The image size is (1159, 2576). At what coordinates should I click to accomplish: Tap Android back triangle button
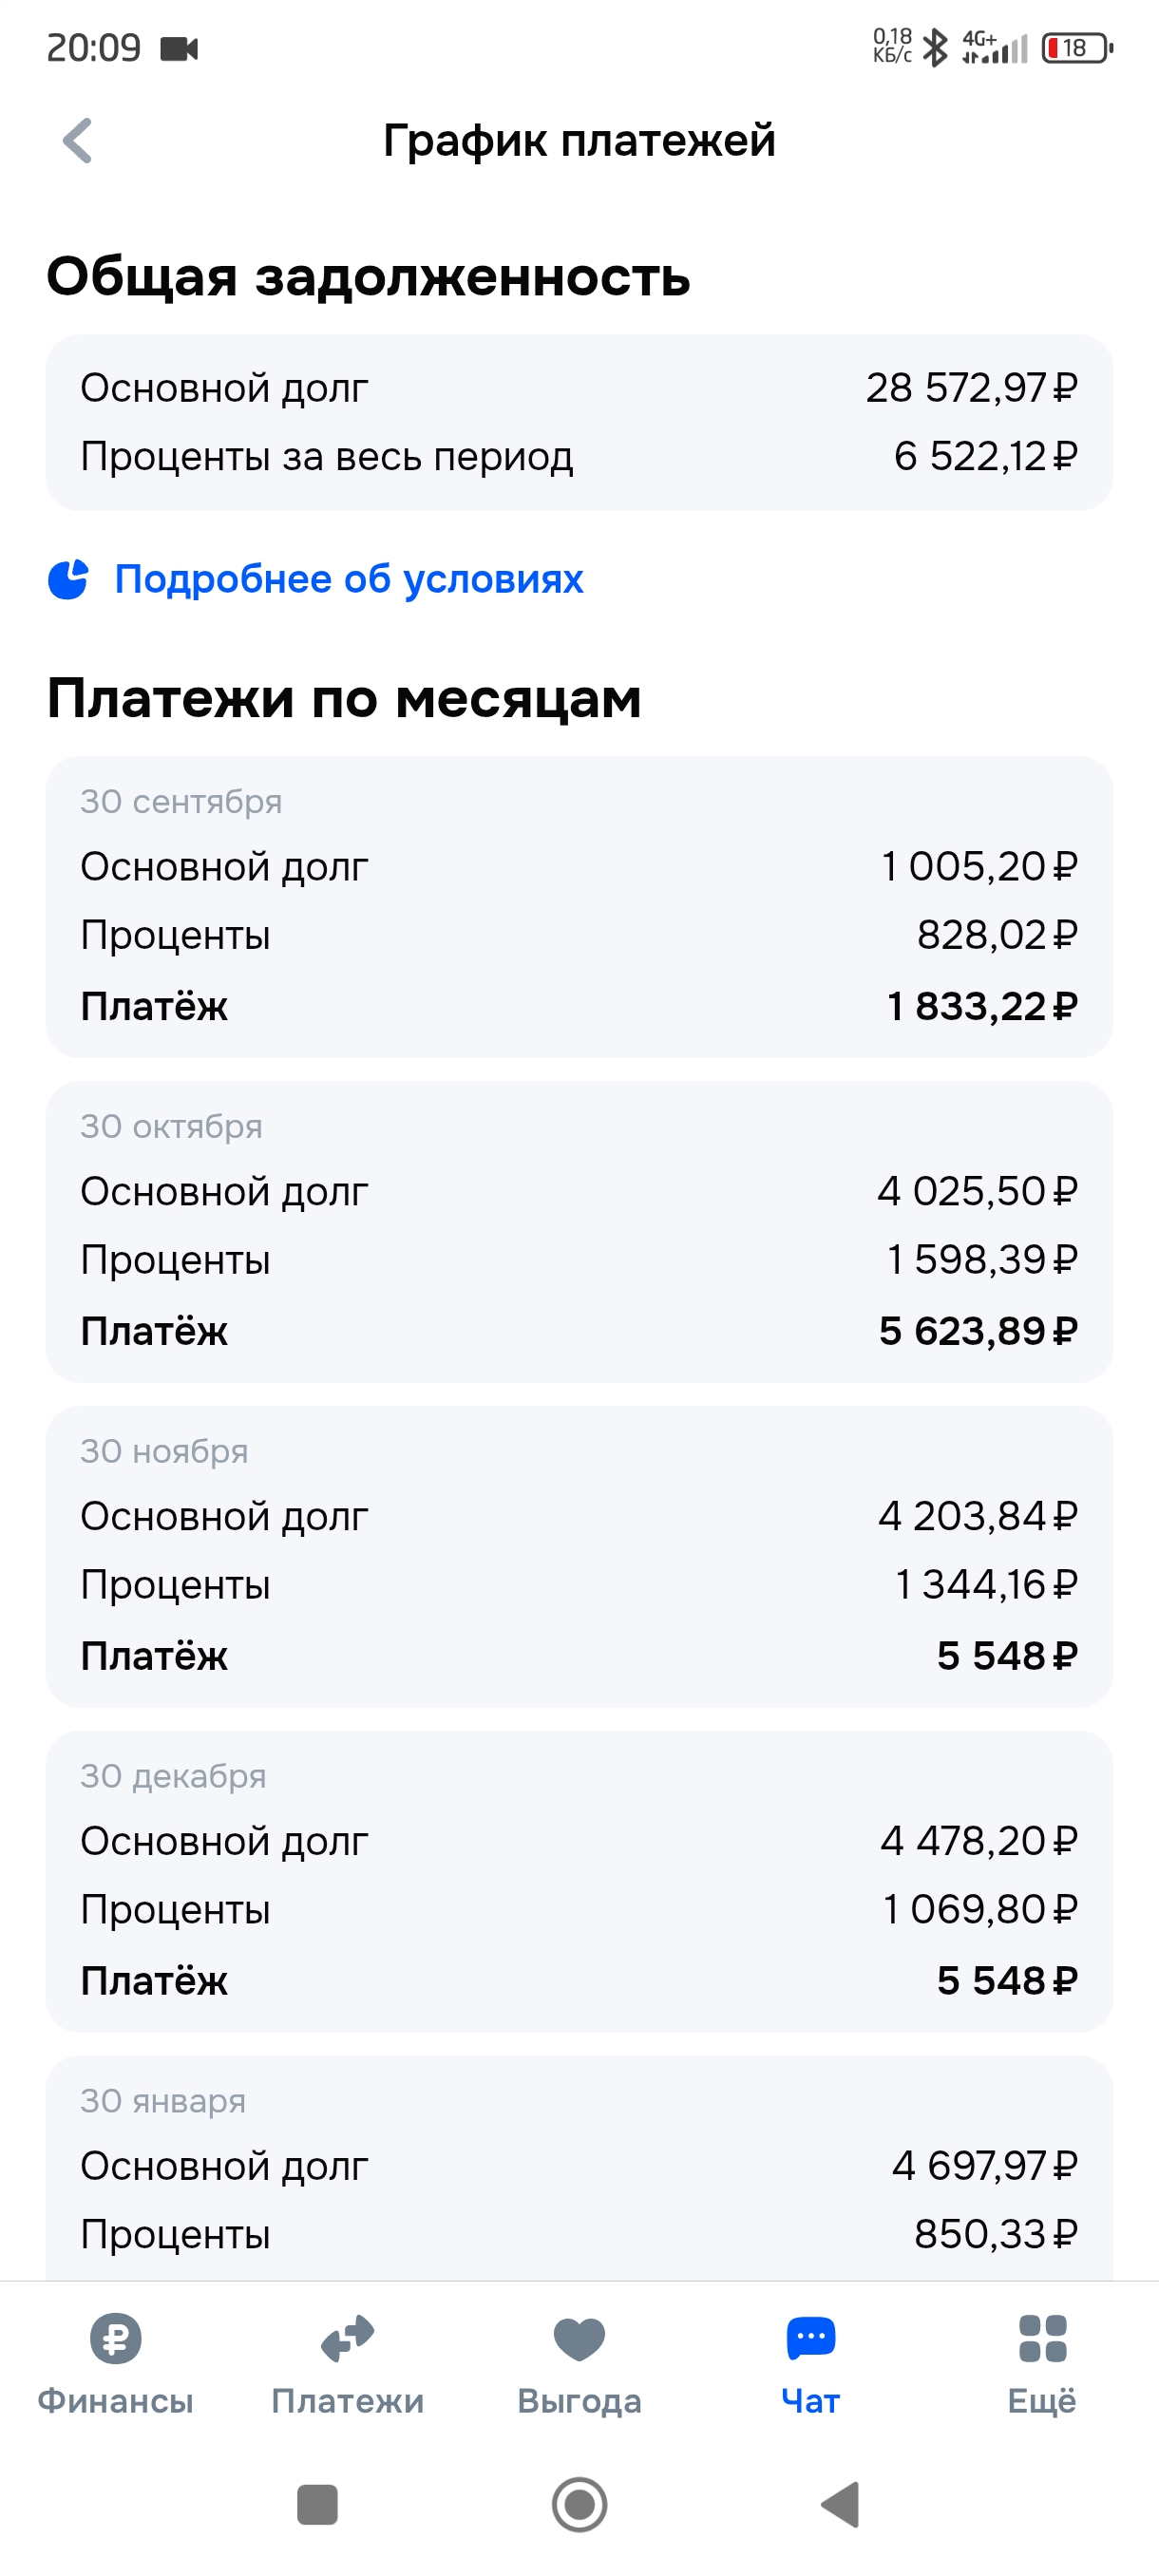[840, 2505]
